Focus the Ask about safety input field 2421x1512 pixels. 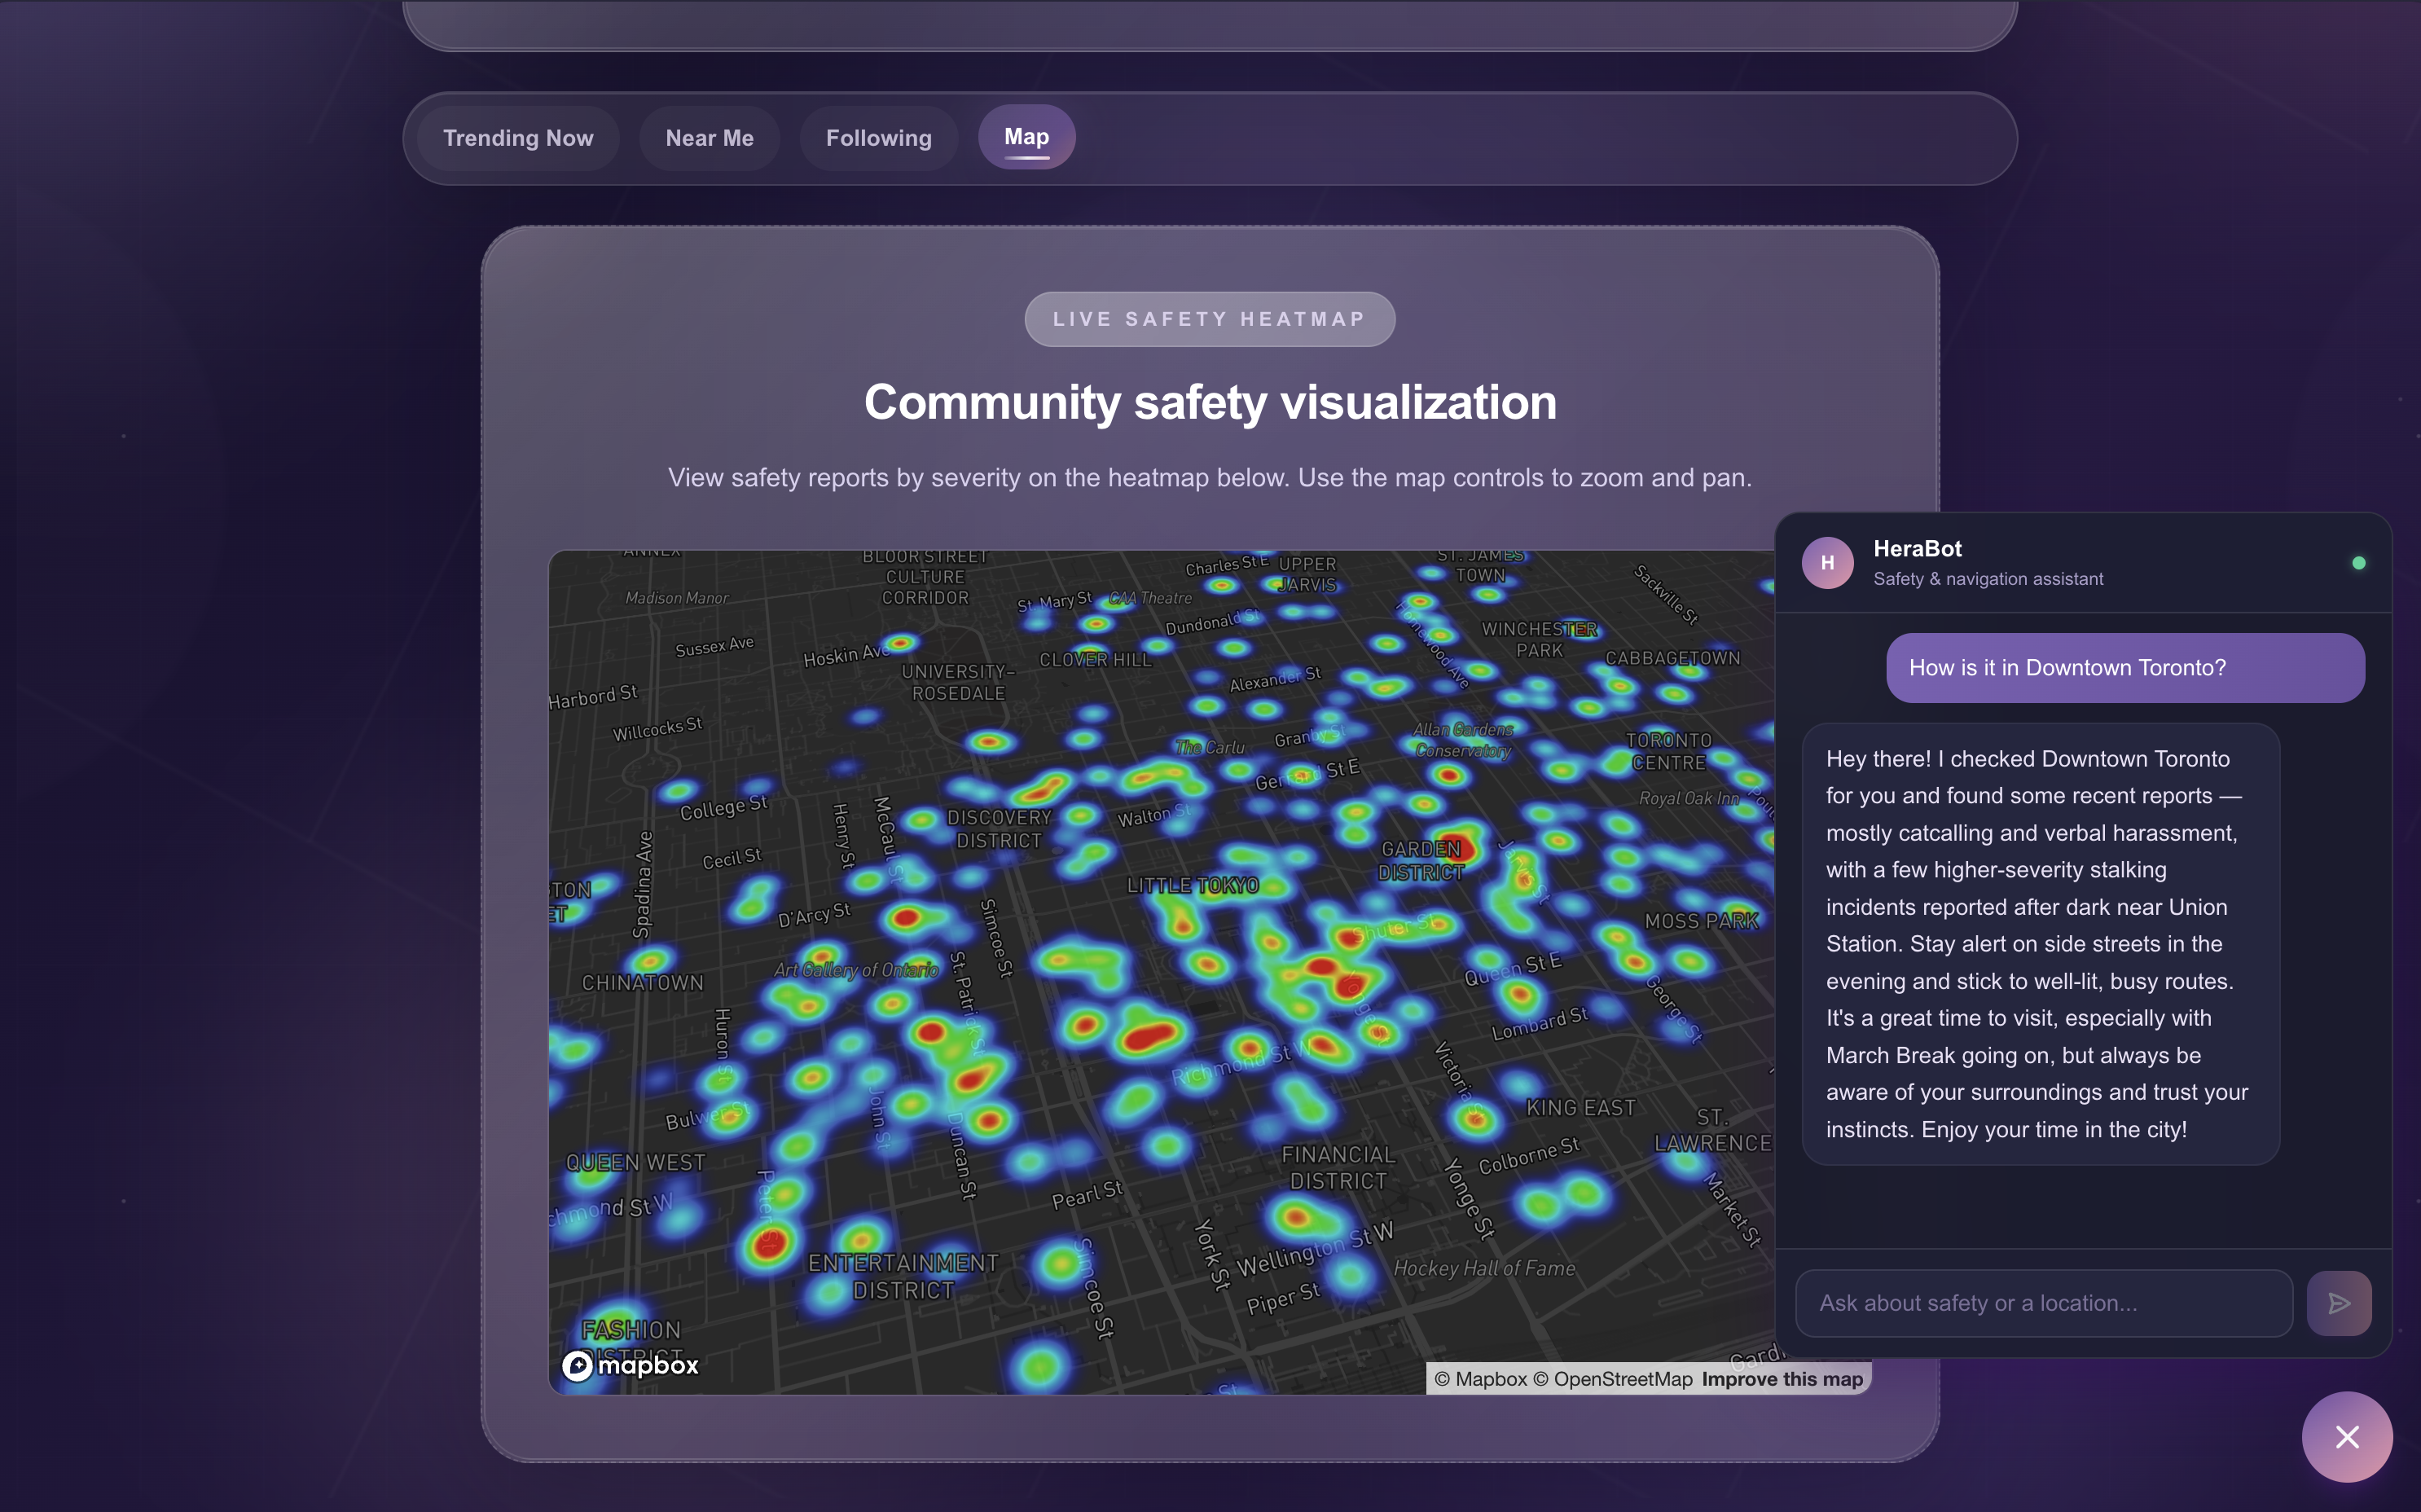(x=2043, y=1303)
